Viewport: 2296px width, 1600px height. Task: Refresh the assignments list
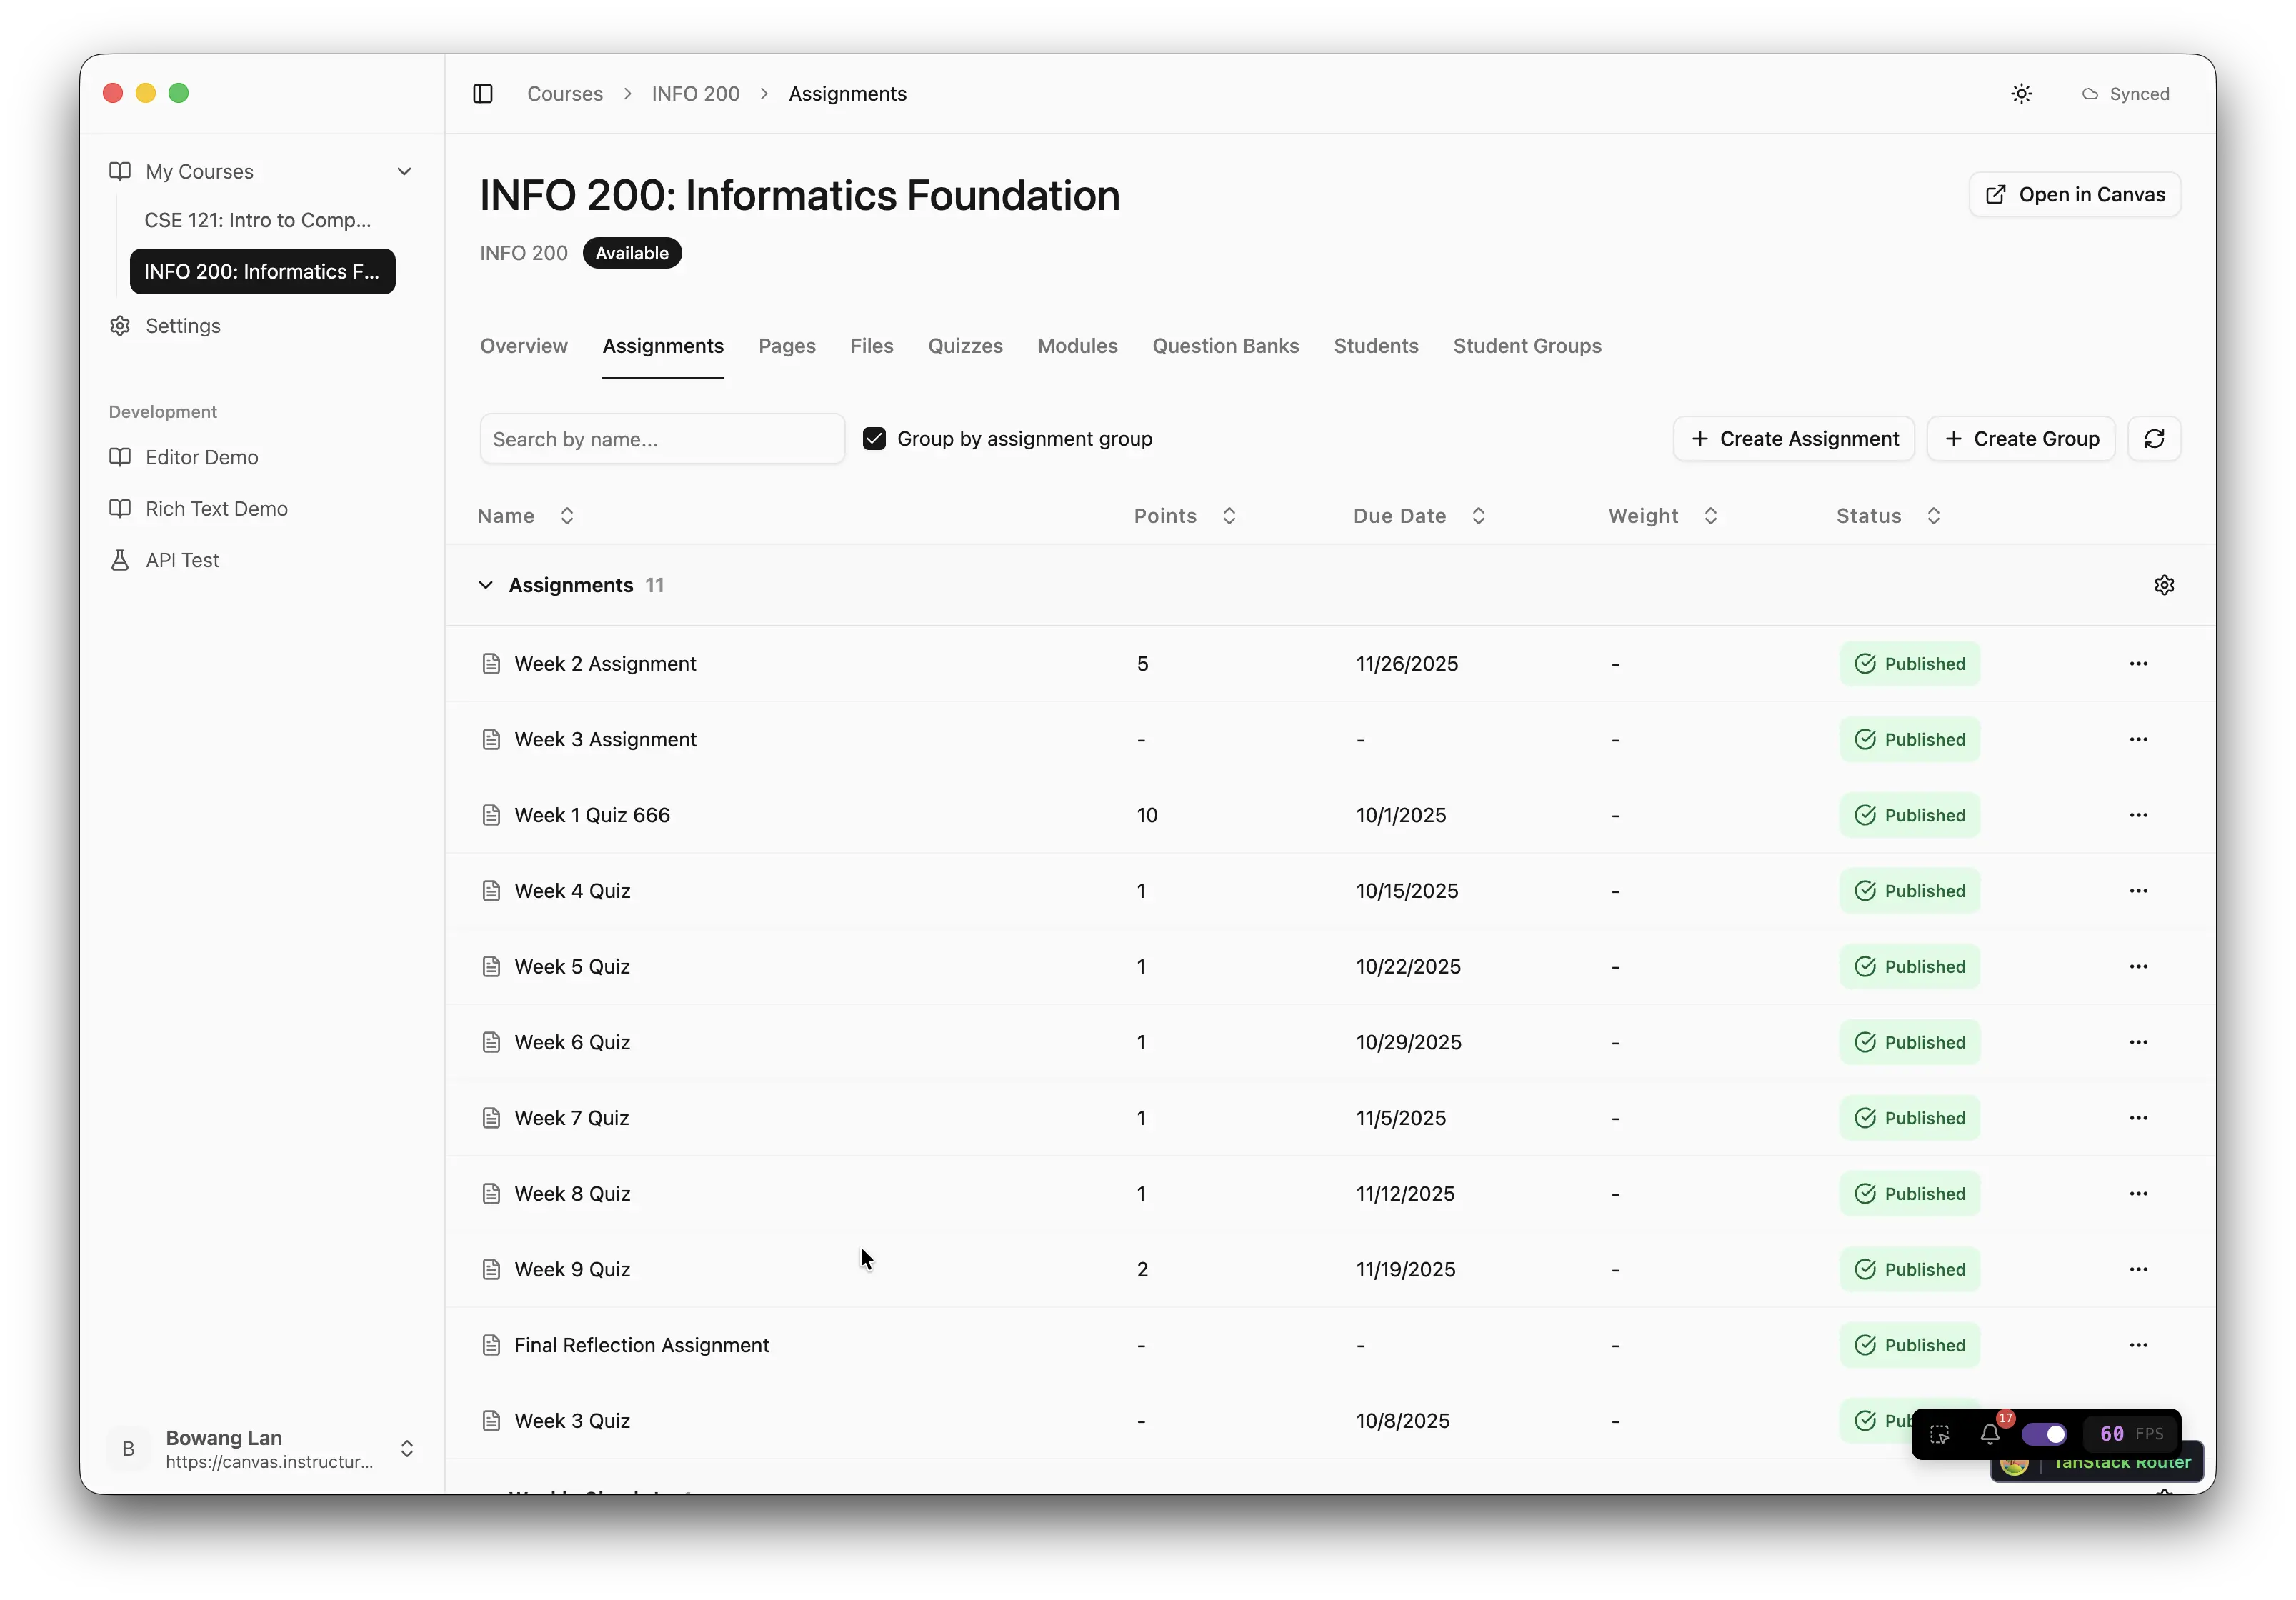[2156, 439]
